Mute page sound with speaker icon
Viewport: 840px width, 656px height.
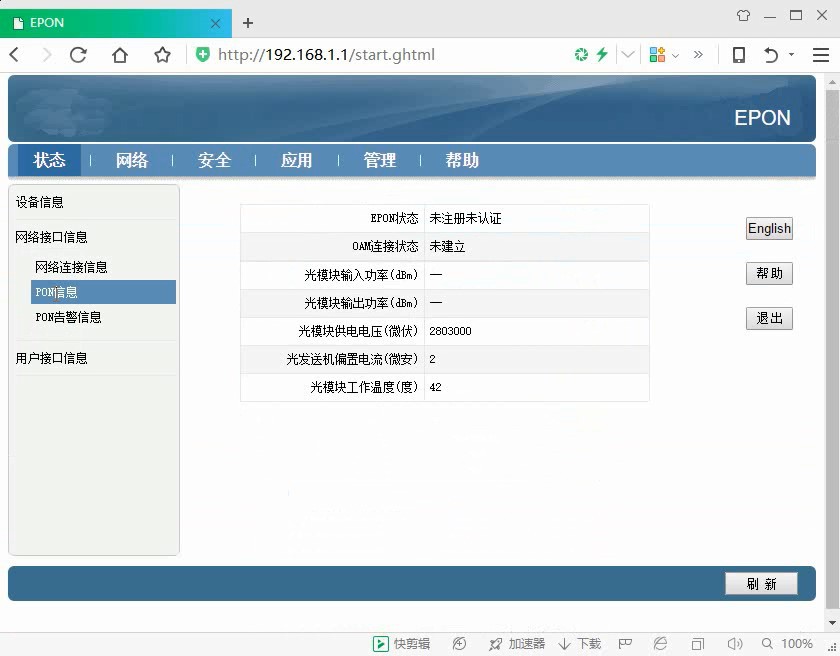(x=734, y=644)
